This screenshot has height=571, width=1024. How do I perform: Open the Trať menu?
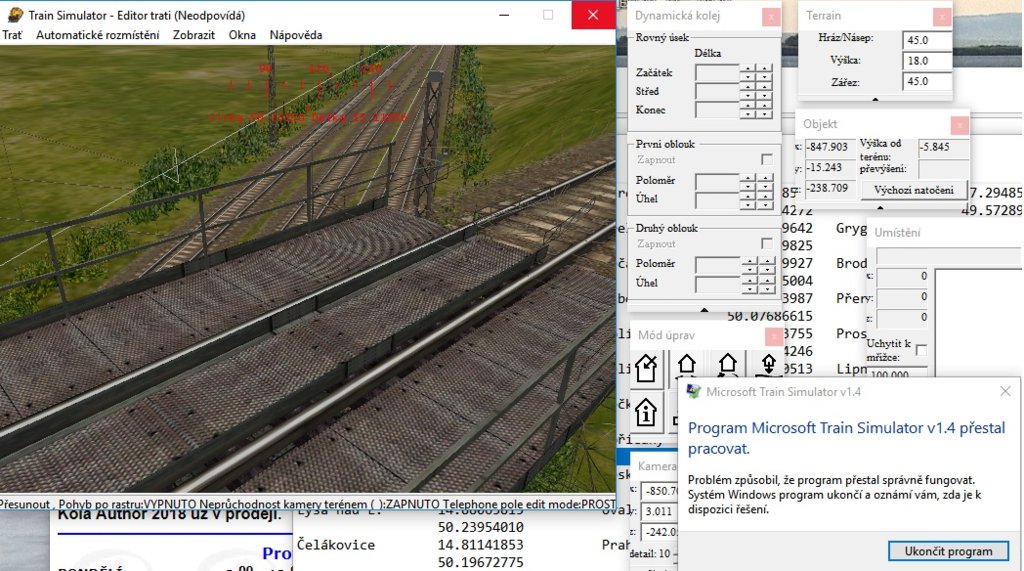(x=12, y=35)
